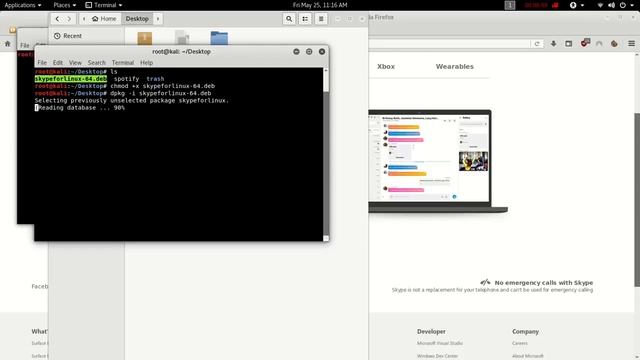Screen dimensions: 640x360
Task: Click the Developer footer heading
Action: [x=431, y=331]
